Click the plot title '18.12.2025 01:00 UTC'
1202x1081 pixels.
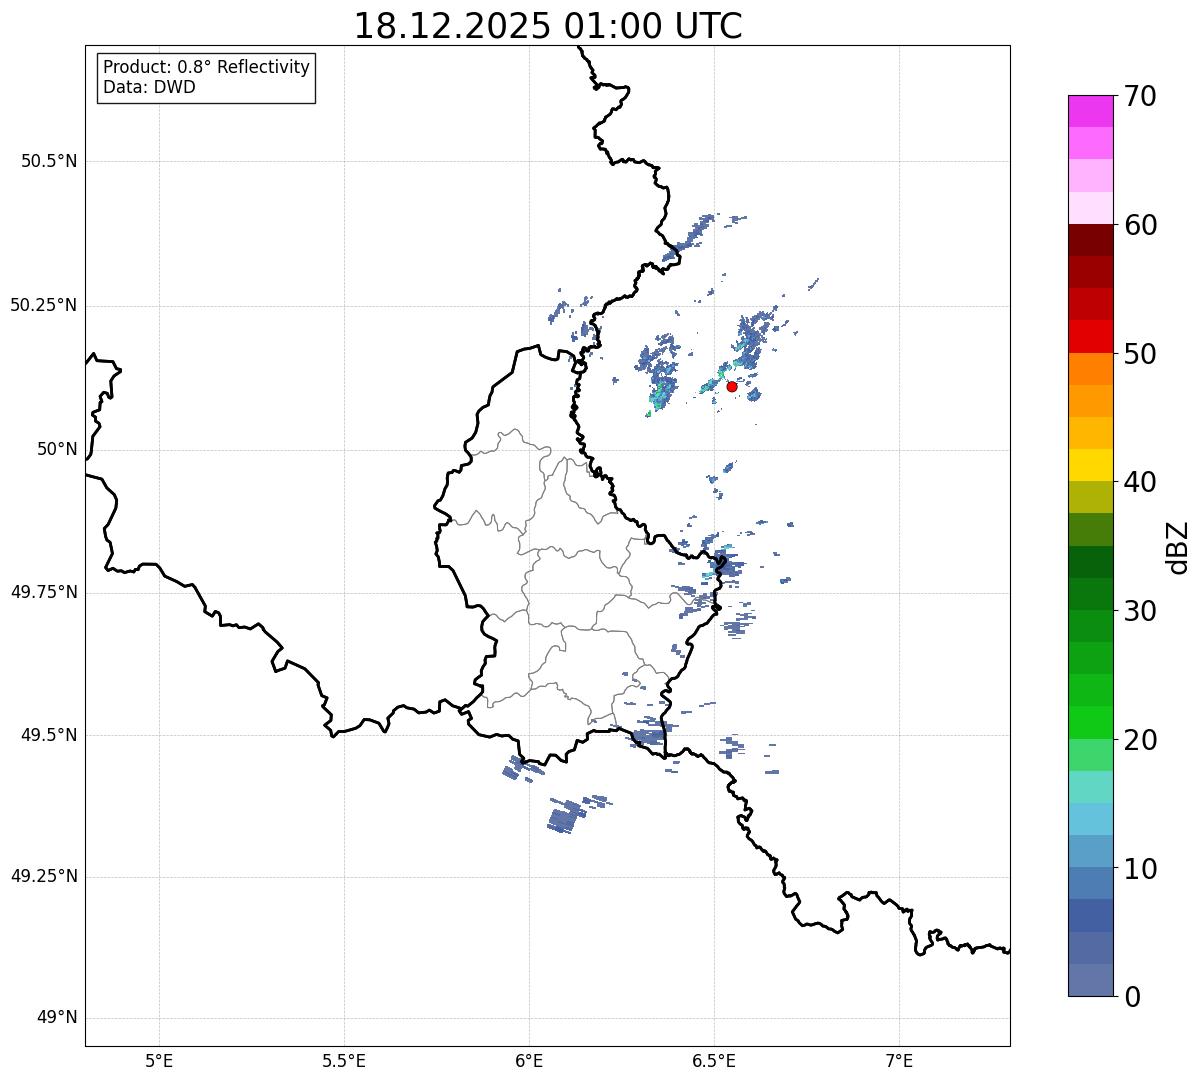[548, 26]
